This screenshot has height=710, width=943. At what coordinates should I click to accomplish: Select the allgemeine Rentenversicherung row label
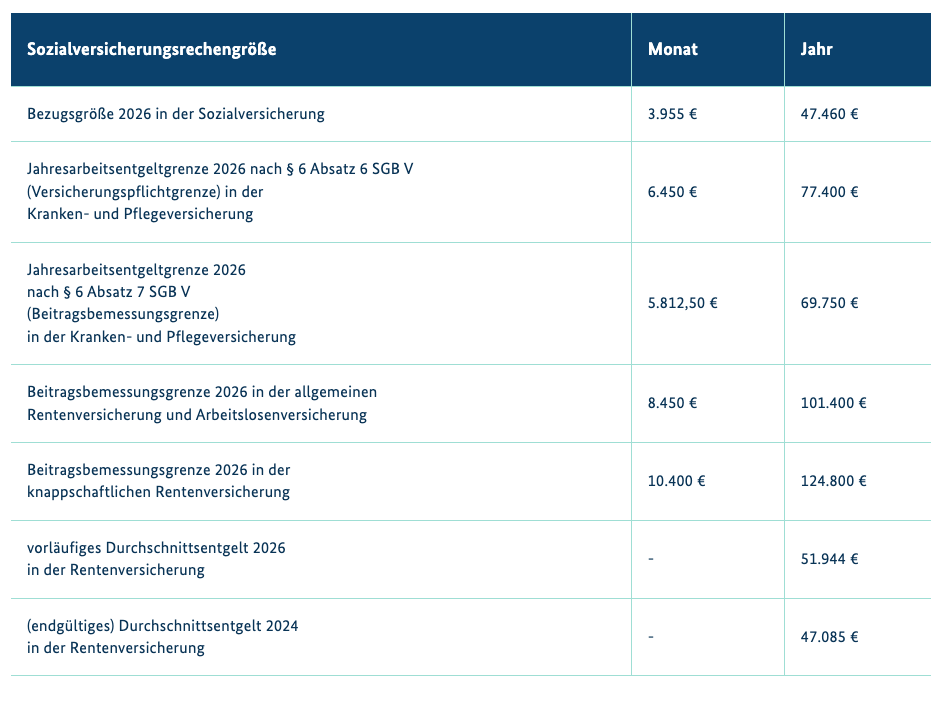click(202, 403)
